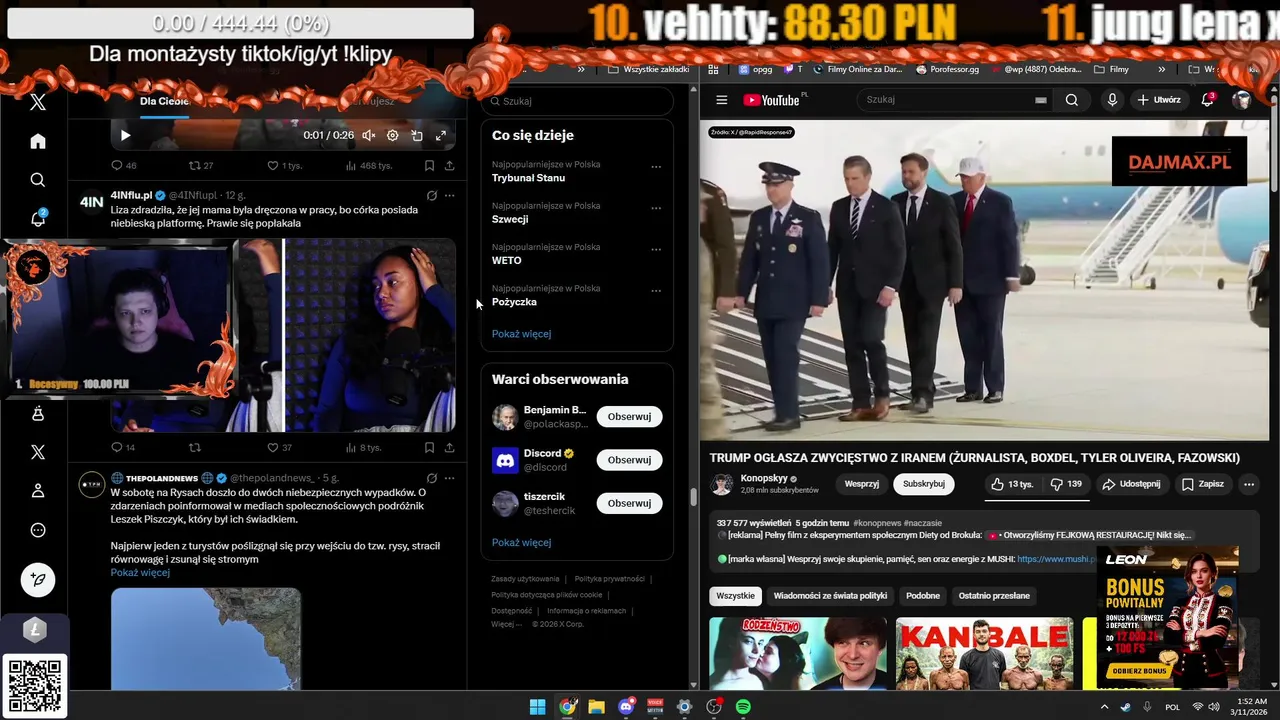Open Grok icon on 4INflu.pl tweet
1280x720 pixels.
[x=431, y=195]
